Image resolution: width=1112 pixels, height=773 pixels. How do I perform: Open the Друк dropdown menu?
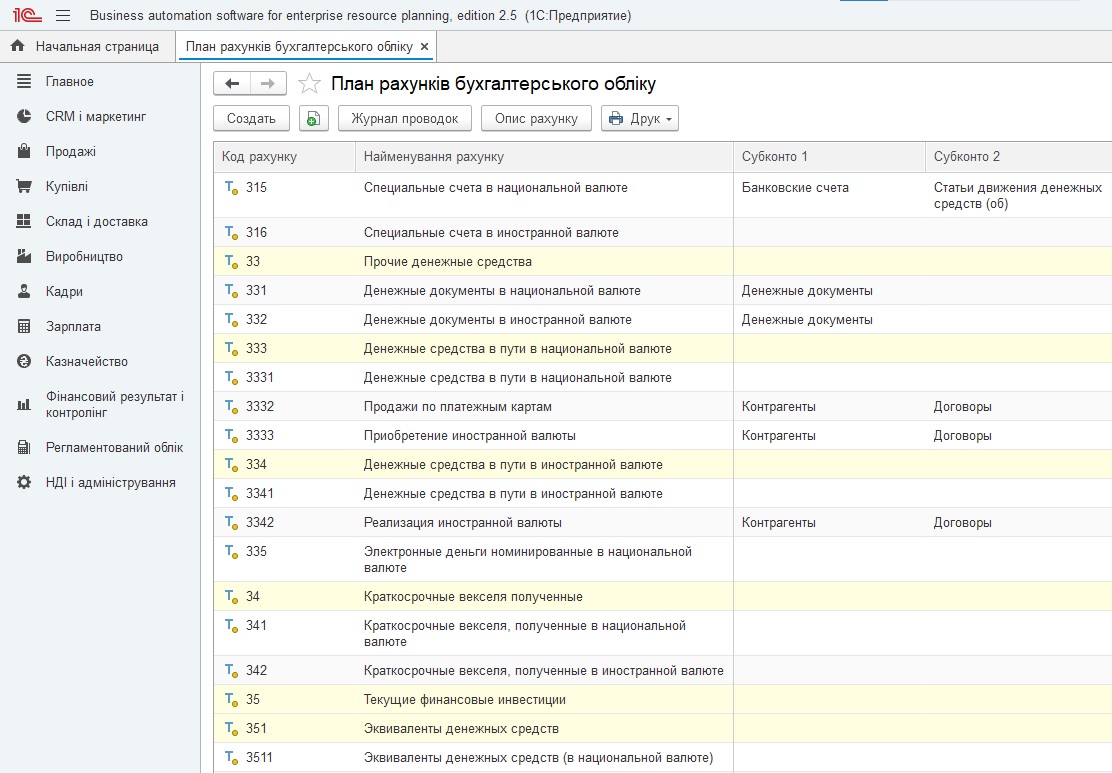[640, 118]
